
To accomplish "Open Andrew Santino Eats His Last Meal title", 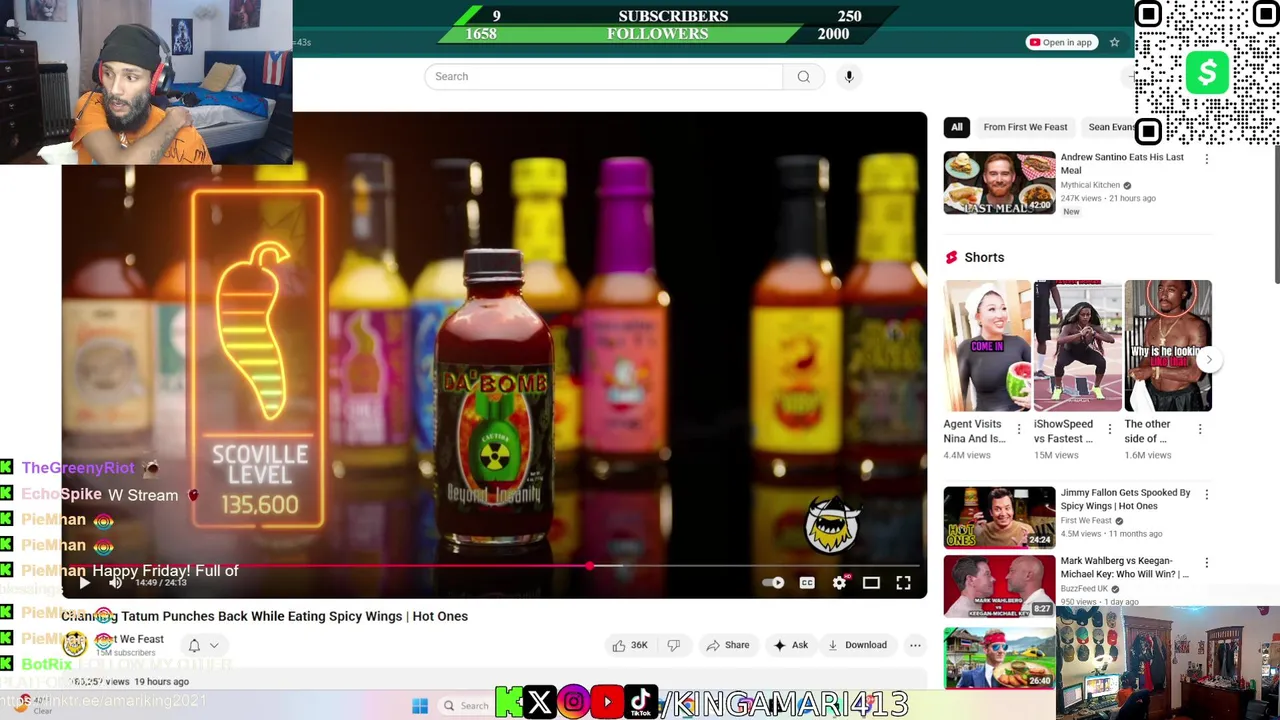I will point(1122,164).
